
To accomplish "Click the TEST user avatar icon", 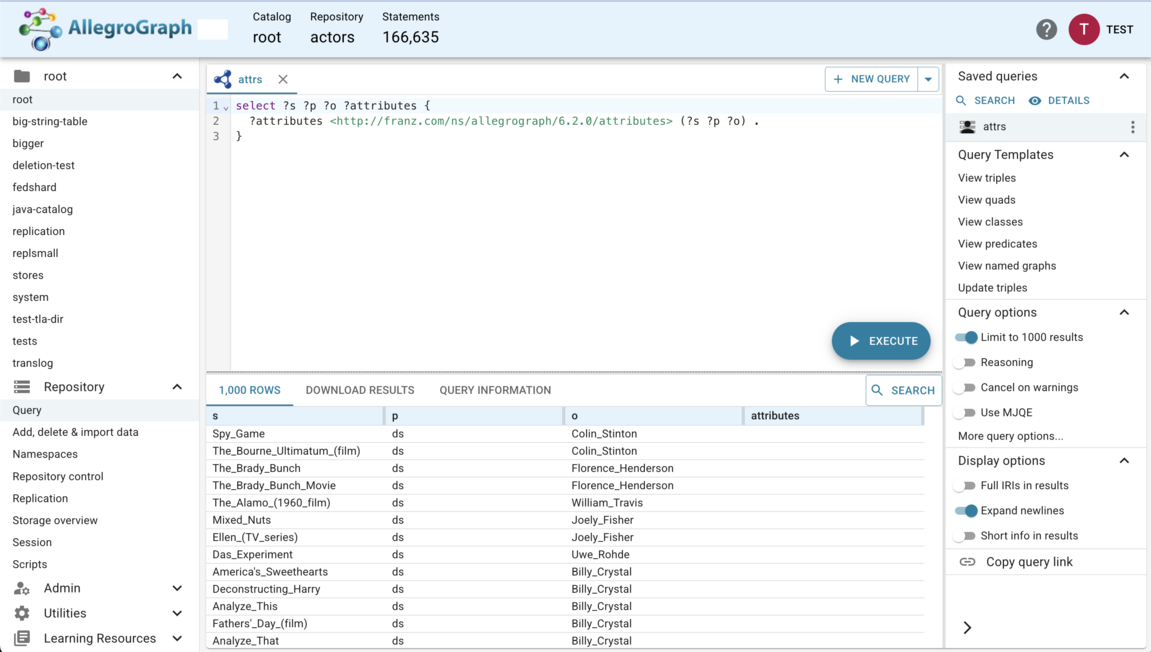I will [1083, 30].
